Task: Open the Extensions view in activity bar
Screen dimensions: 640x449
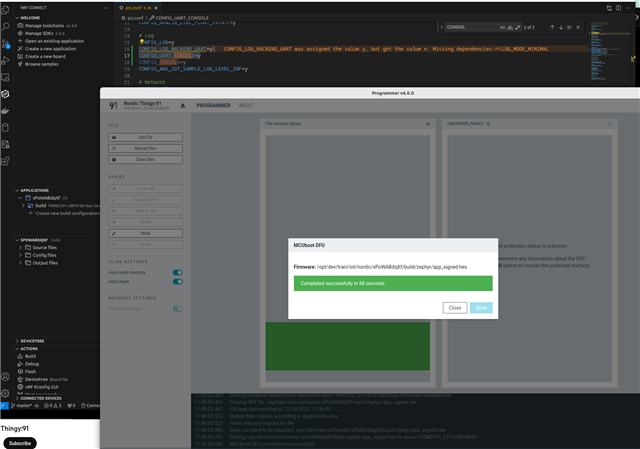Action: coord(5,161)
